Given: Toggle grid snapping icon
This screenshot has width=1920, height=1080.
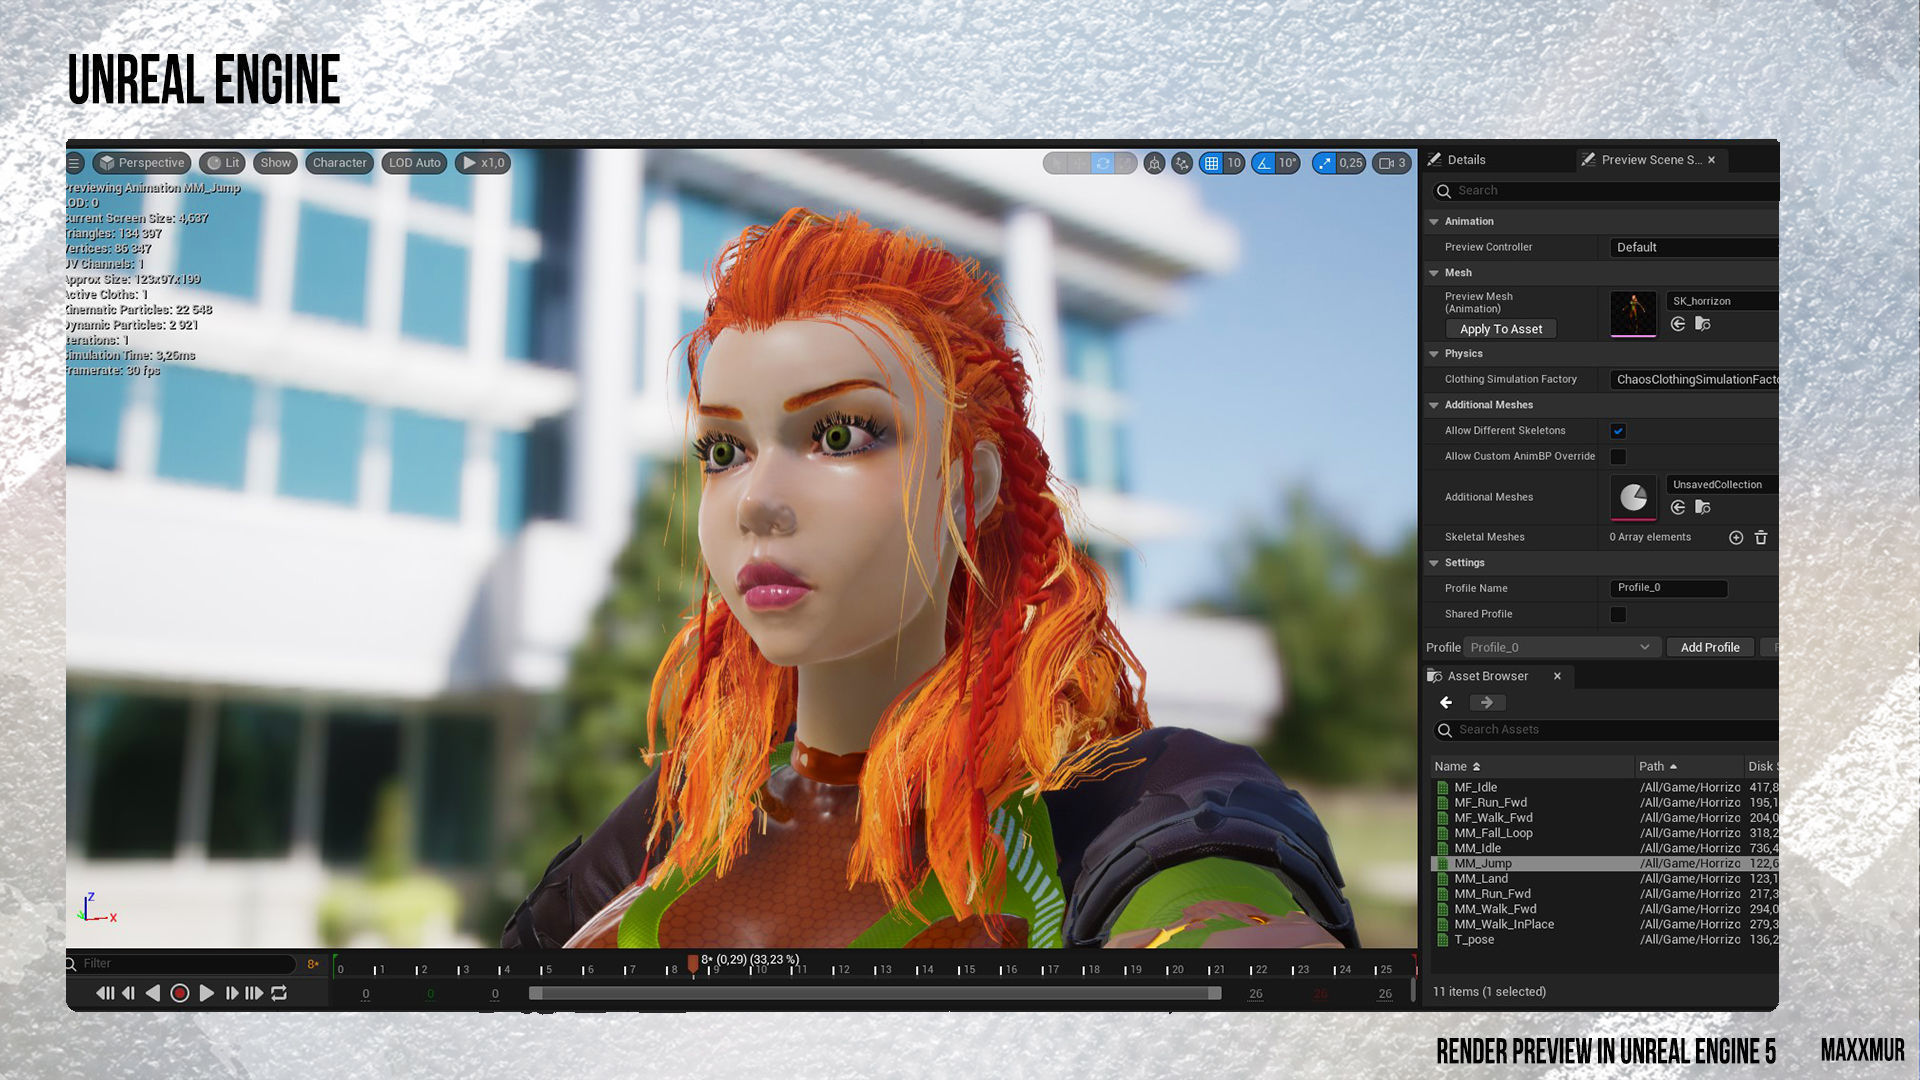Looking at the screenshot, I should [1211, 163].
